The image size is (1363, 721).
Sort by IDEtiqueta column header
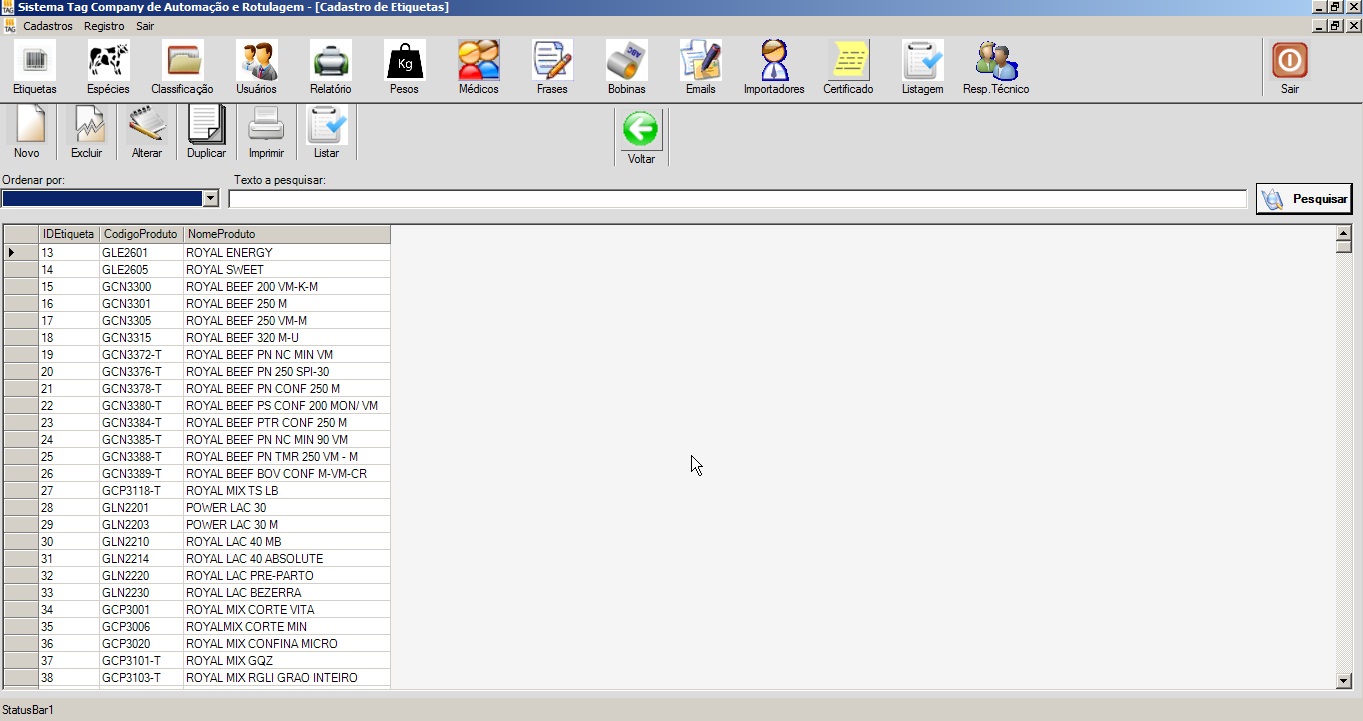pyautogui.click(x=68, y=234)
